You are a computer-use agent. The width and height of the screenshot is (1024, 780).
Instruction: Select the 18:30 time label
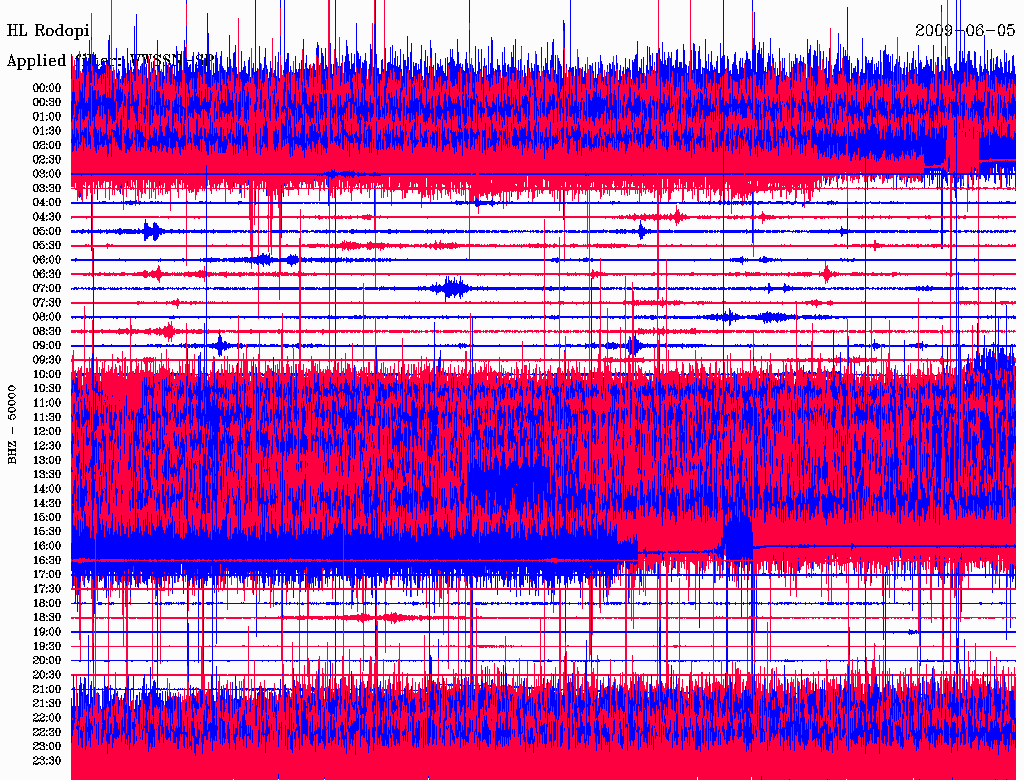point(47,618)
